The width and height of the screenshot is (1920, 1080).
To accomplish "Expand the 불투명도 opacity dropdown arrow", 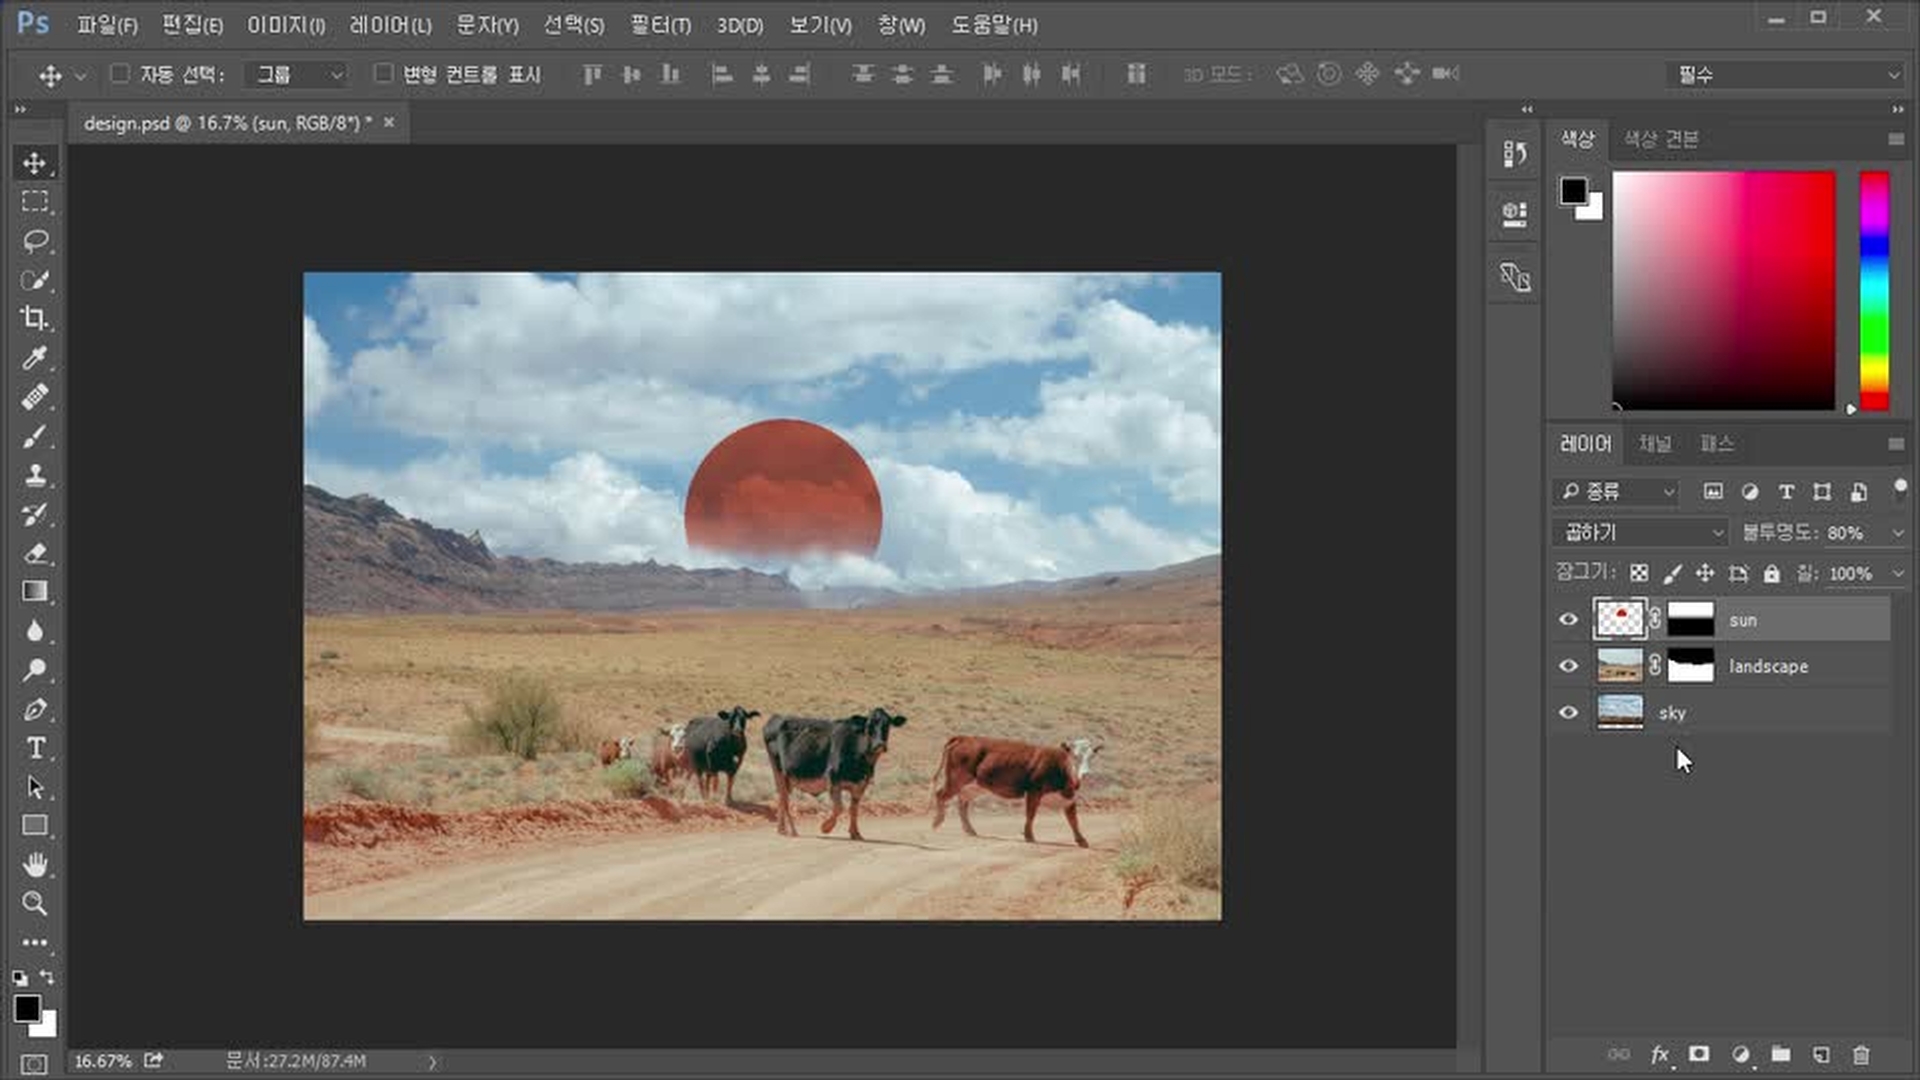I will 1897,533.
